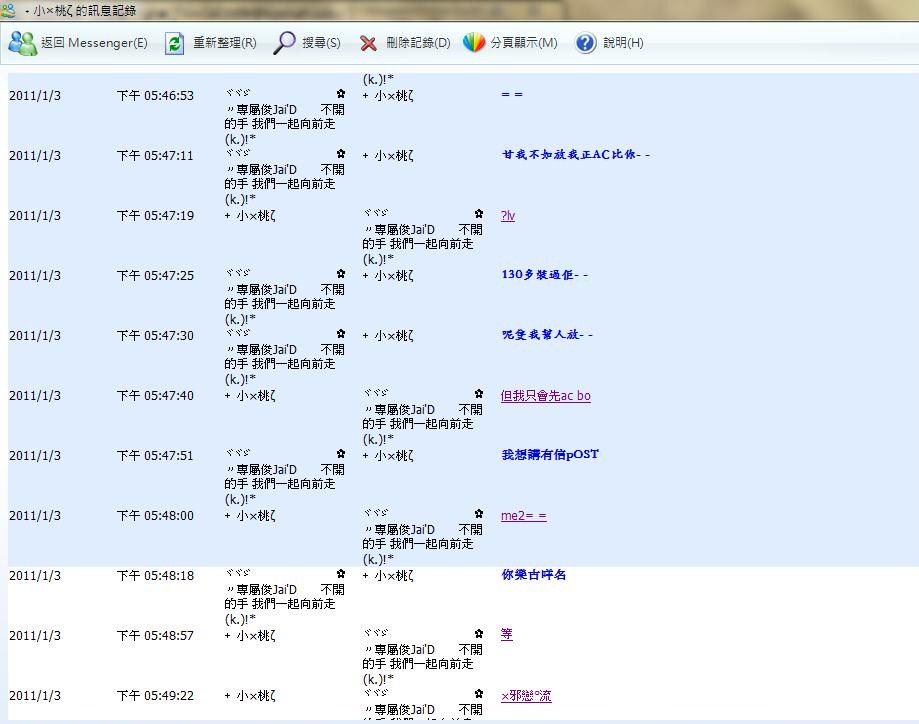
Task: Choose 重新整理(R) to refresh the history
Action: tap(224, 43)
